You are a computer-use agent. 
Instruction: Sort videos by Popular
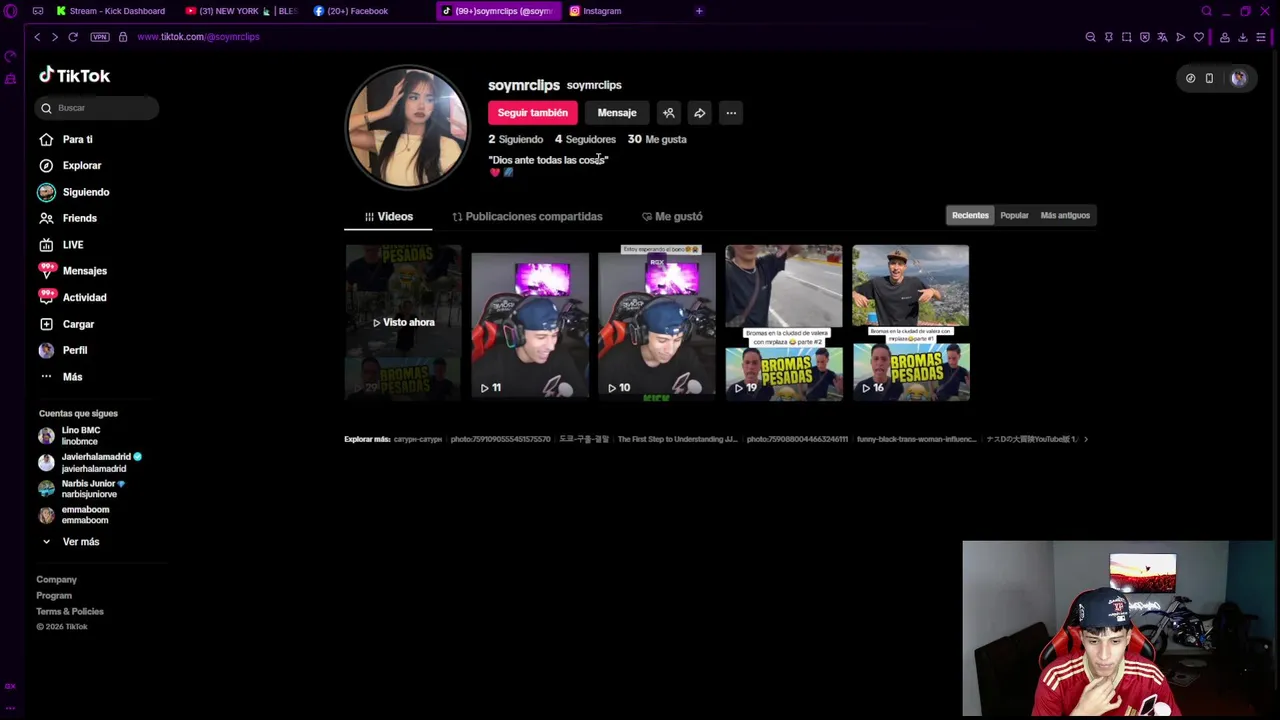[x=1014, y=215]
